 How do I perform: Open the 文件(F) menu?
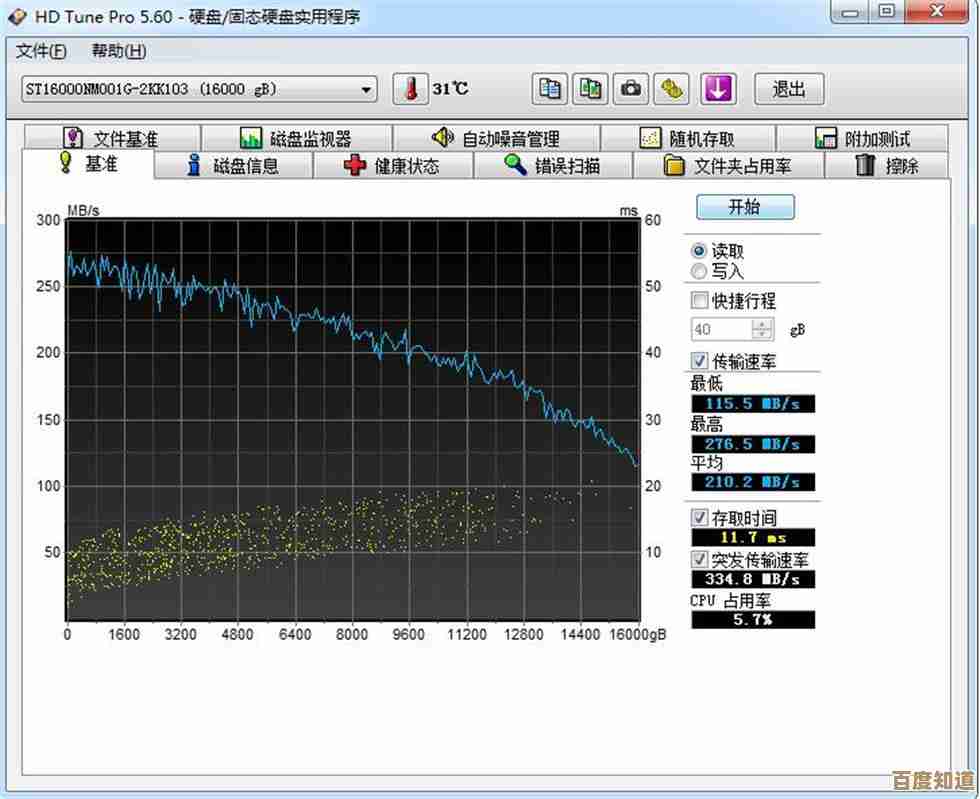tap(42, 51)
